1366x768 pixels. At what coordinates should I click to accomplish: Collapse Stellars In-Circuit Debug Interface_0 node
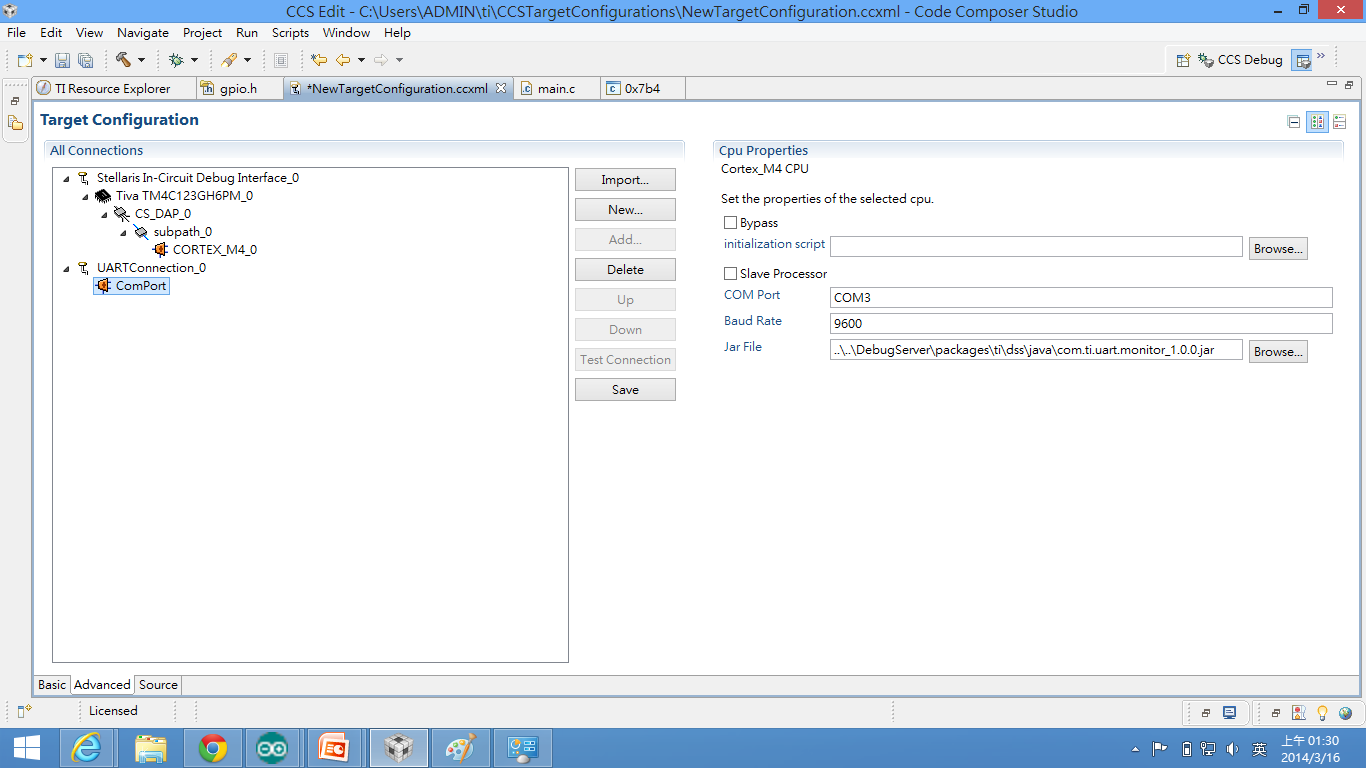(66, 179)
